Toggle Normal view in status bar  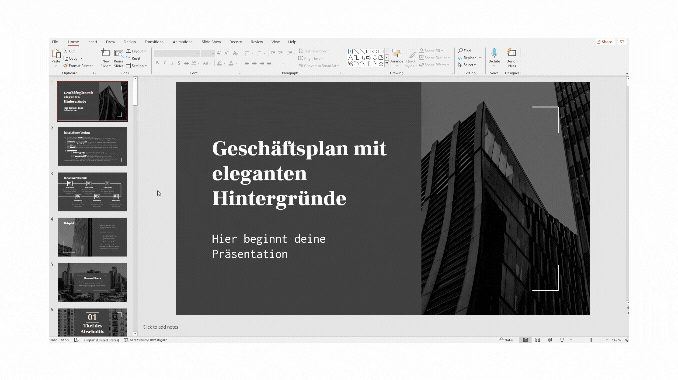coord(525,340)
